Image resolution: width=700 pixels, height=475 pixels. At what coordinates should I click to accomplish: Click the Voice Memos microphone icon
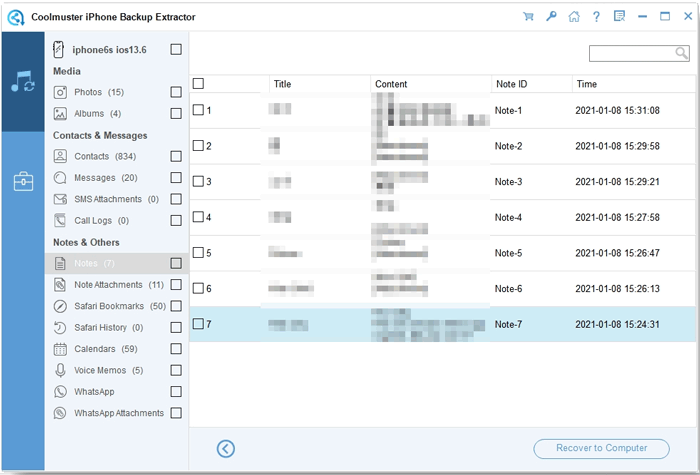[x=60, y=371]
